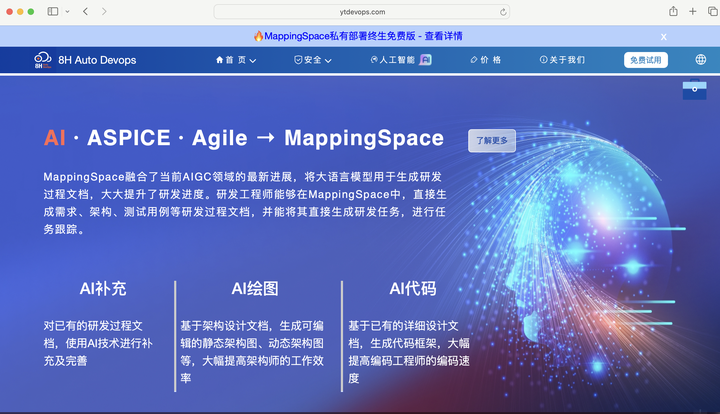720x414 pixels.
Task: Open the MappingSpace私有部署终生免费版 banner link
Action: [358, 36]
